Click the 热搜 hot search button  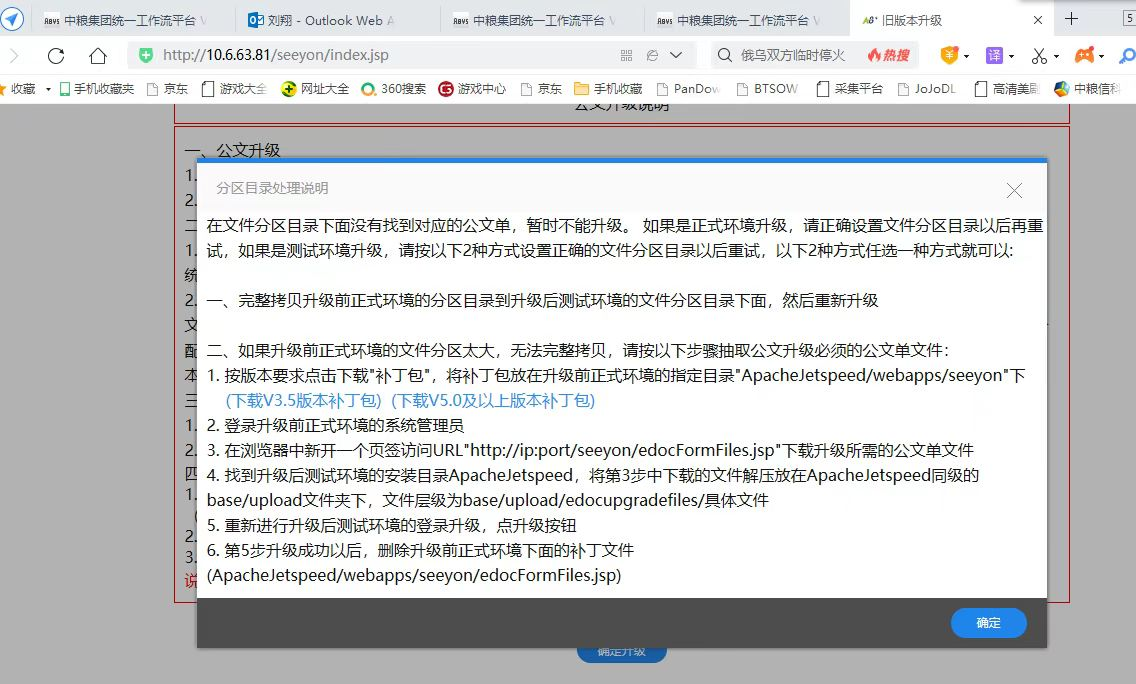tap(888, 56)
